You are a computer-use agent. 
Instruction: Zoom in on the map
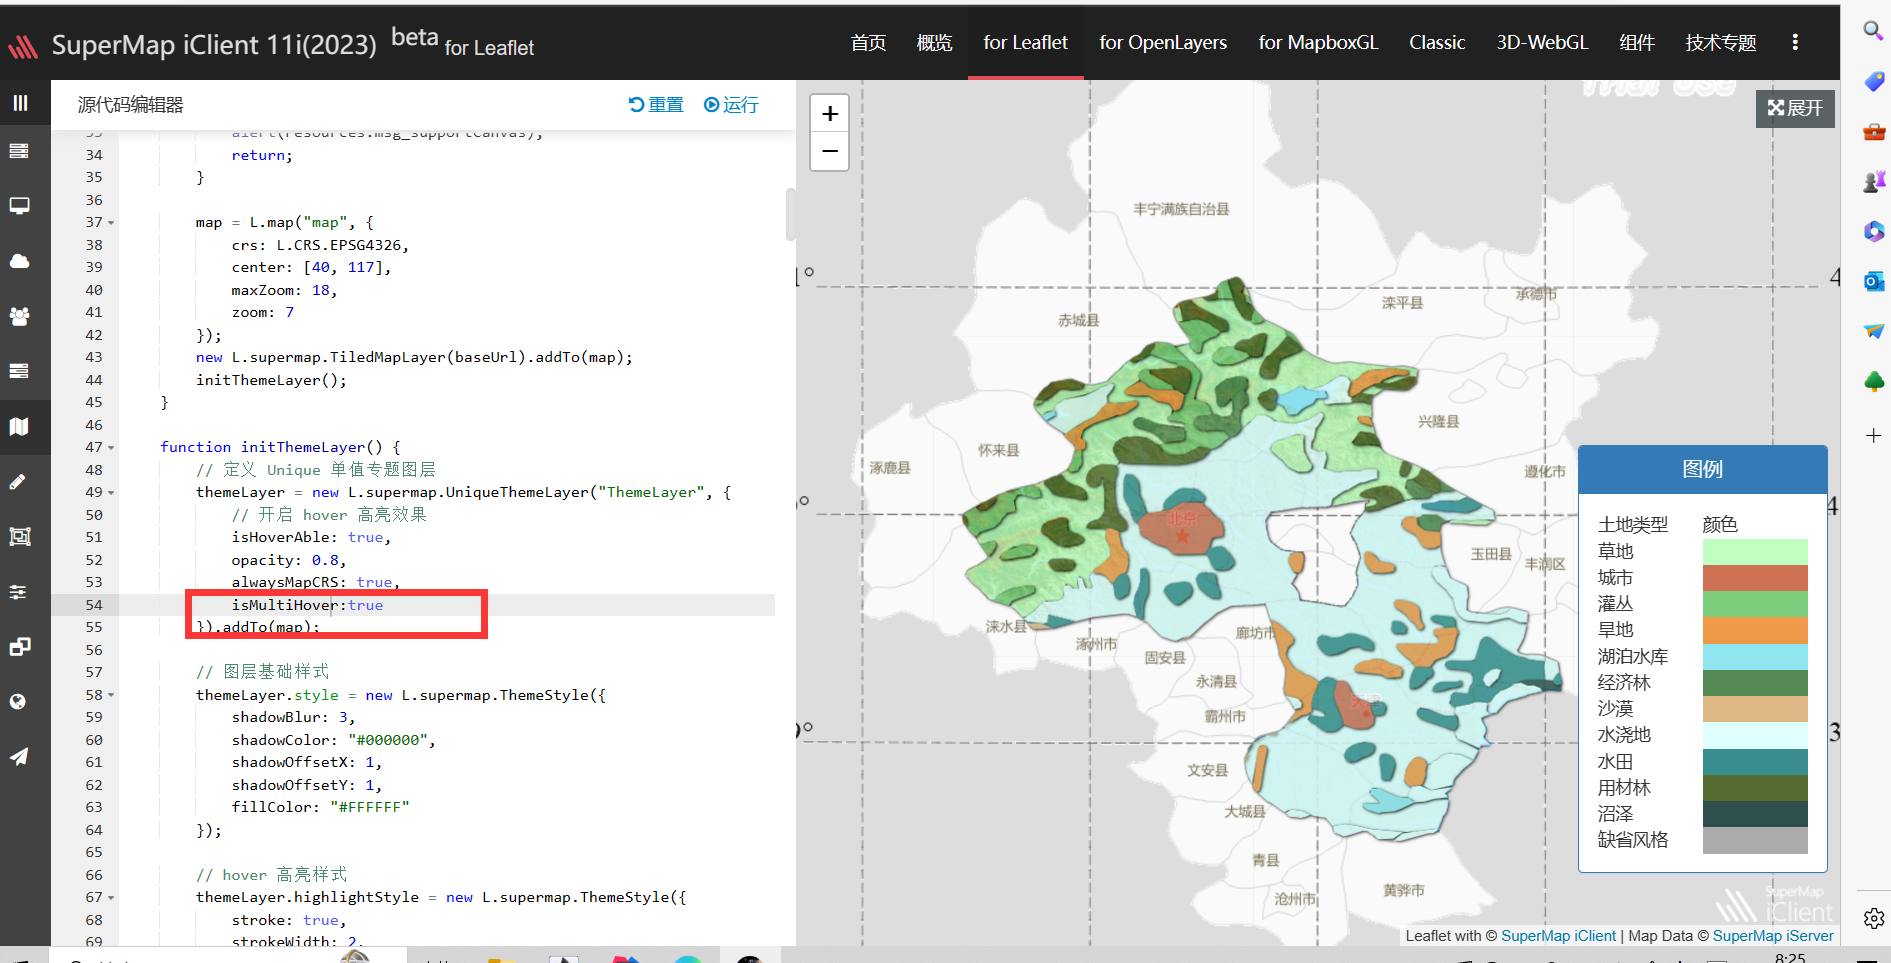(830, 114)
